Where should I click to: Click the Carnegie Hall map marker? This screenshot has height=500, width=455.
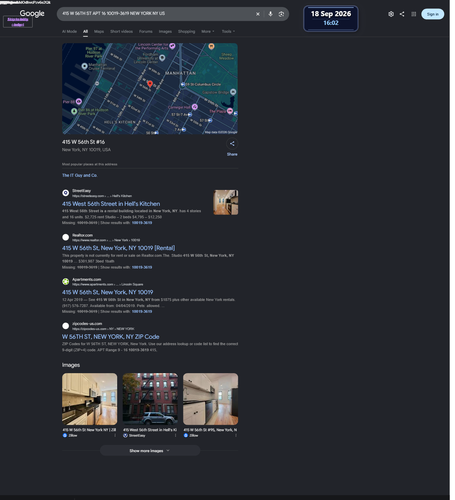pos(195,107)
